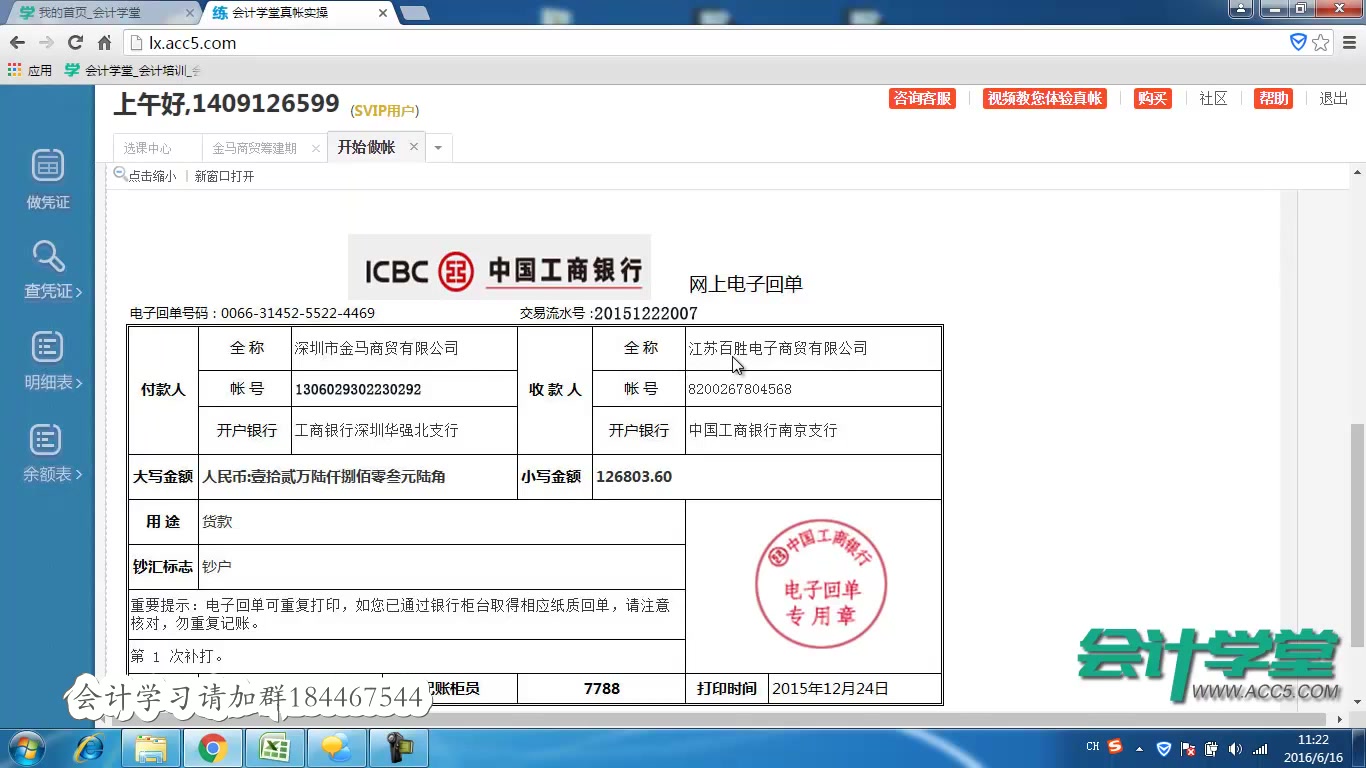Click the lx.acc5.com address bar
This screenshot has width=1366, height=768.
[x=700, y=43]
